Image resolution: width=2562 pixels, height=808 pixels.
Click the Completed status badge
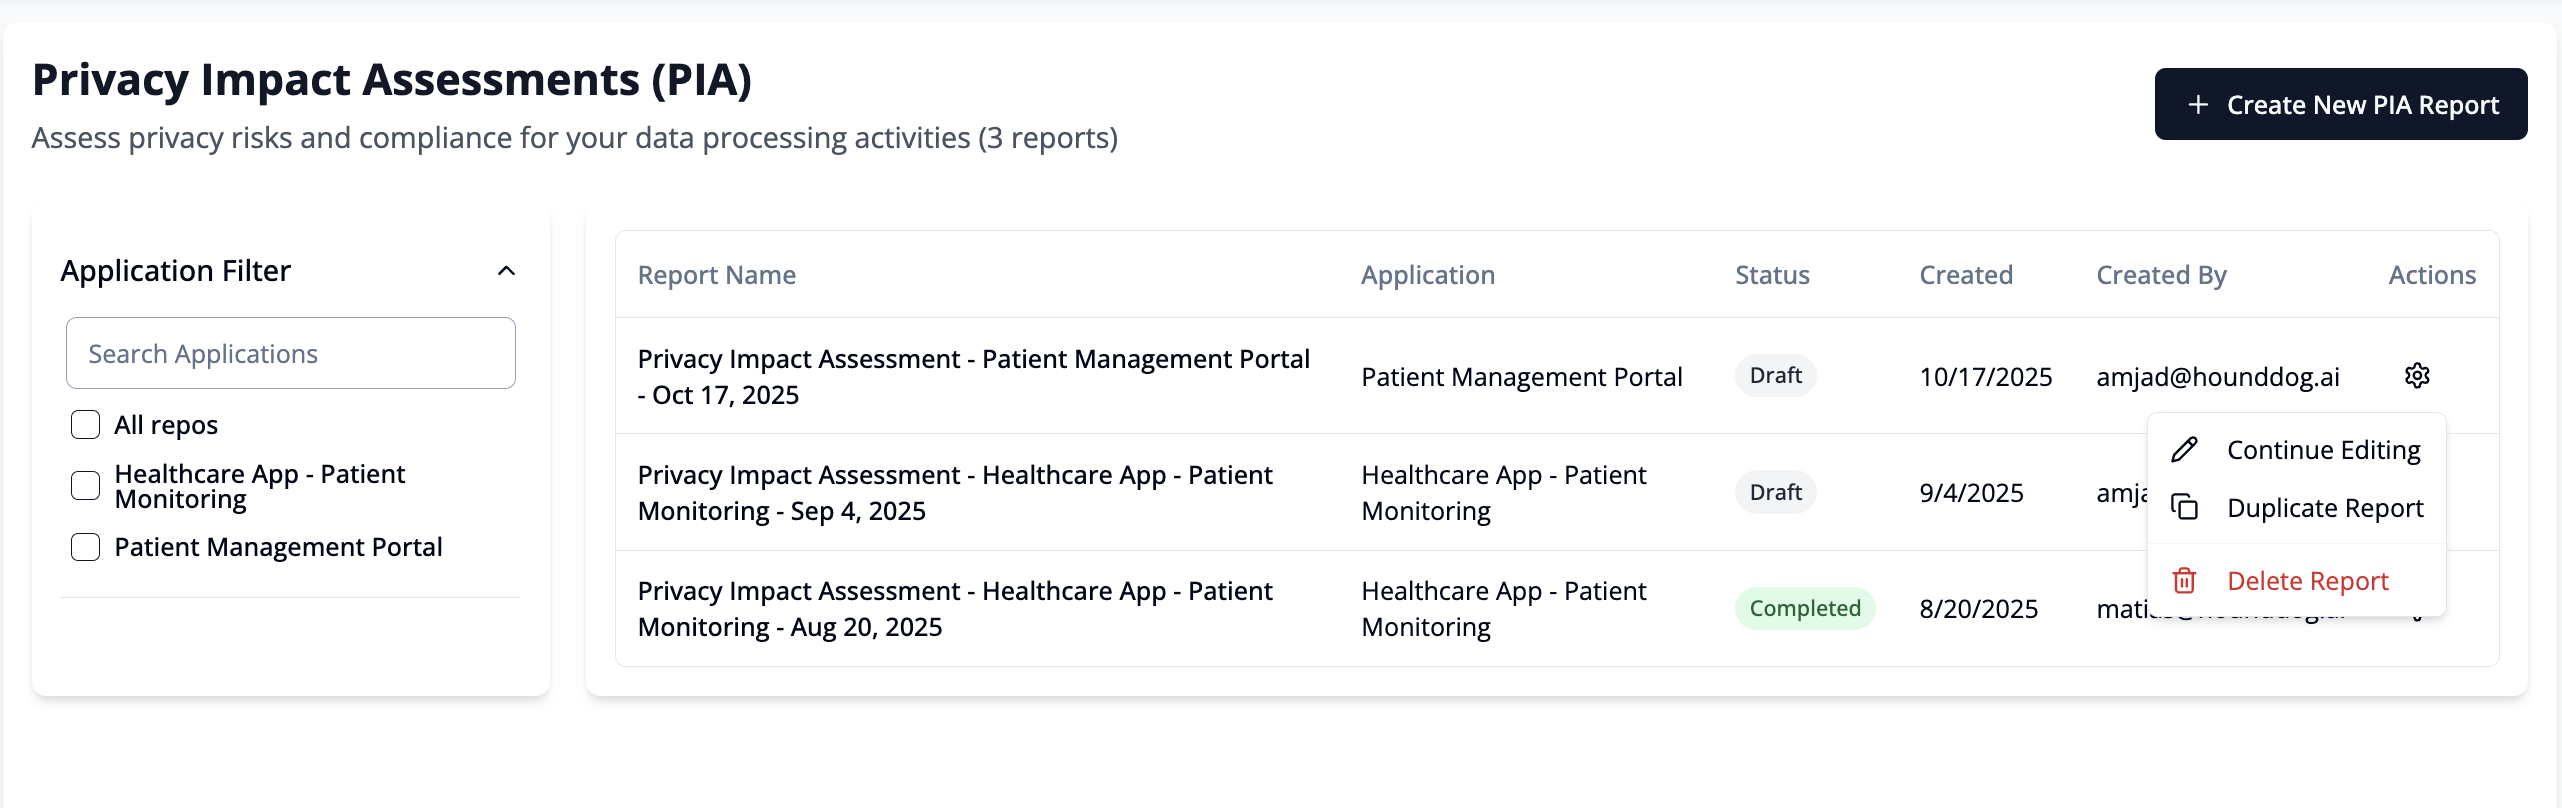[x=1805, y=609]
